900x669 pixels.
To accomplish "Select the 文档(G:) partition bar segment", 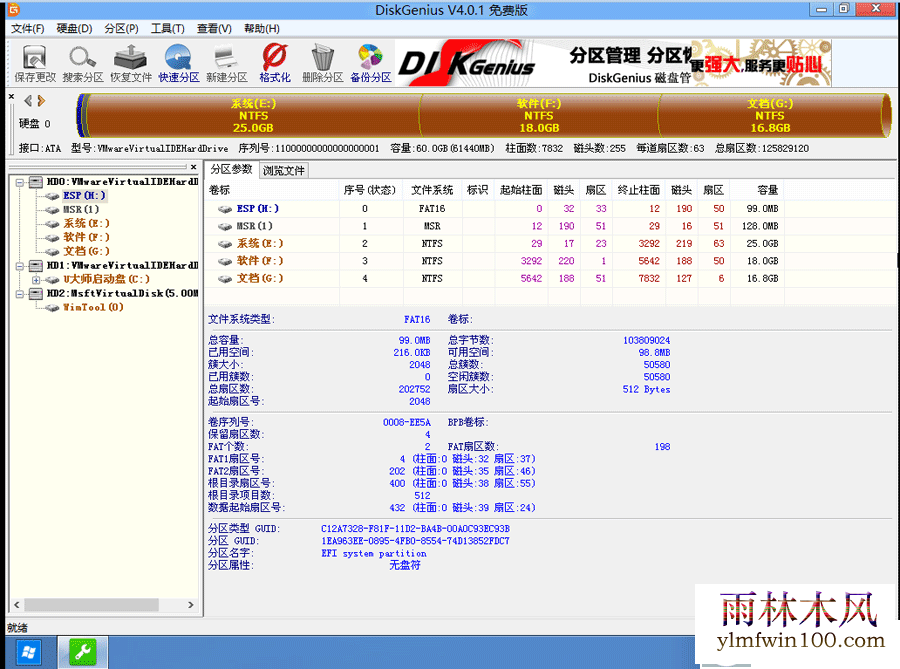I will pyautogui.click(x=770, y=115).
